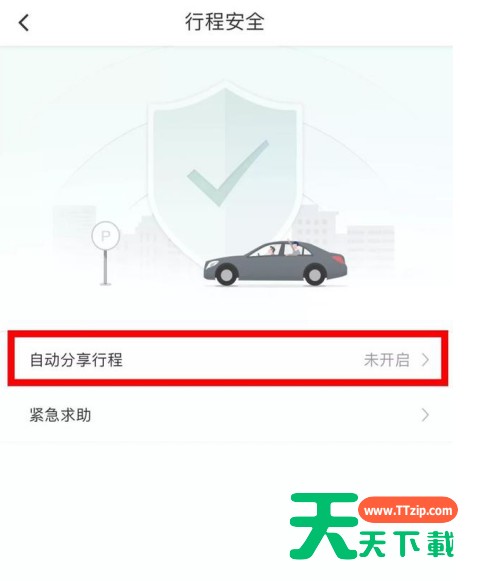Screen dimensions: 477x581
Task: Tap the small 天下載 watermark text
Action: 407,544
